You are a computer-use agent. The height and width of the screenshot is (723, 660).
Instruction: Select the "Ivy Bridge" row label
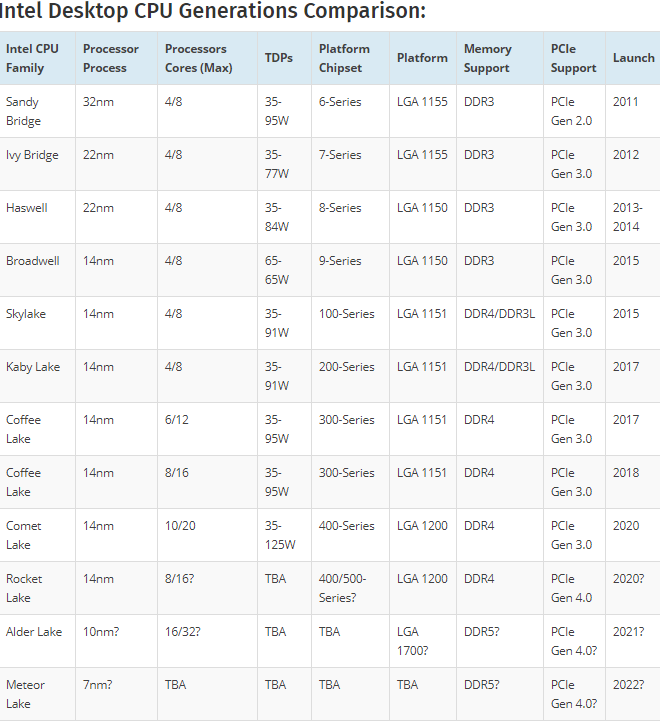click(x=32, y=155)
